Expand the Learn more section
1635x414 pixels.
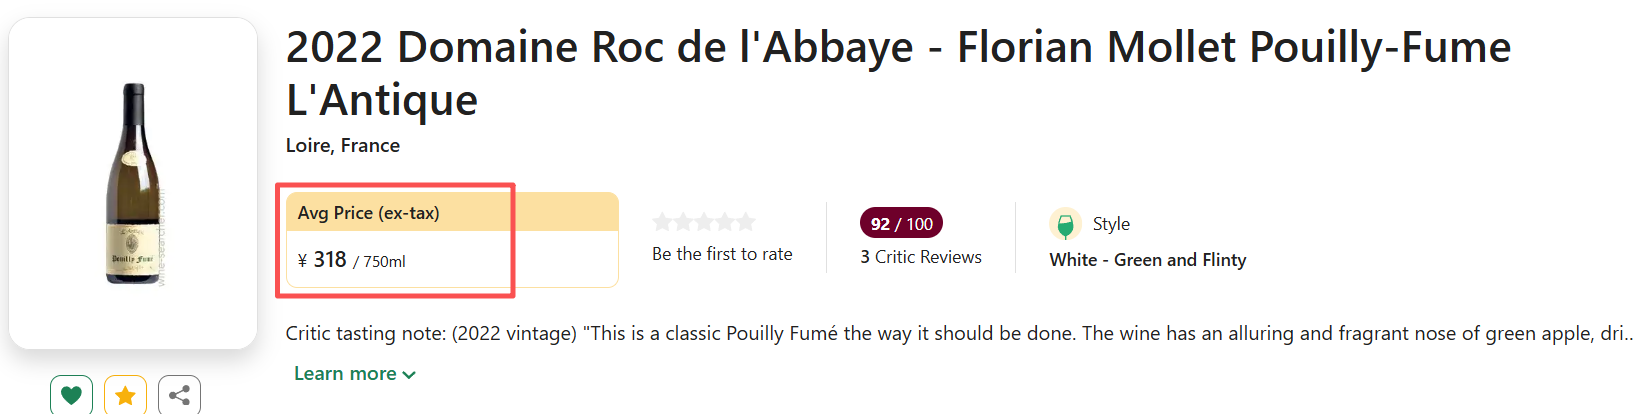point(345,374)
